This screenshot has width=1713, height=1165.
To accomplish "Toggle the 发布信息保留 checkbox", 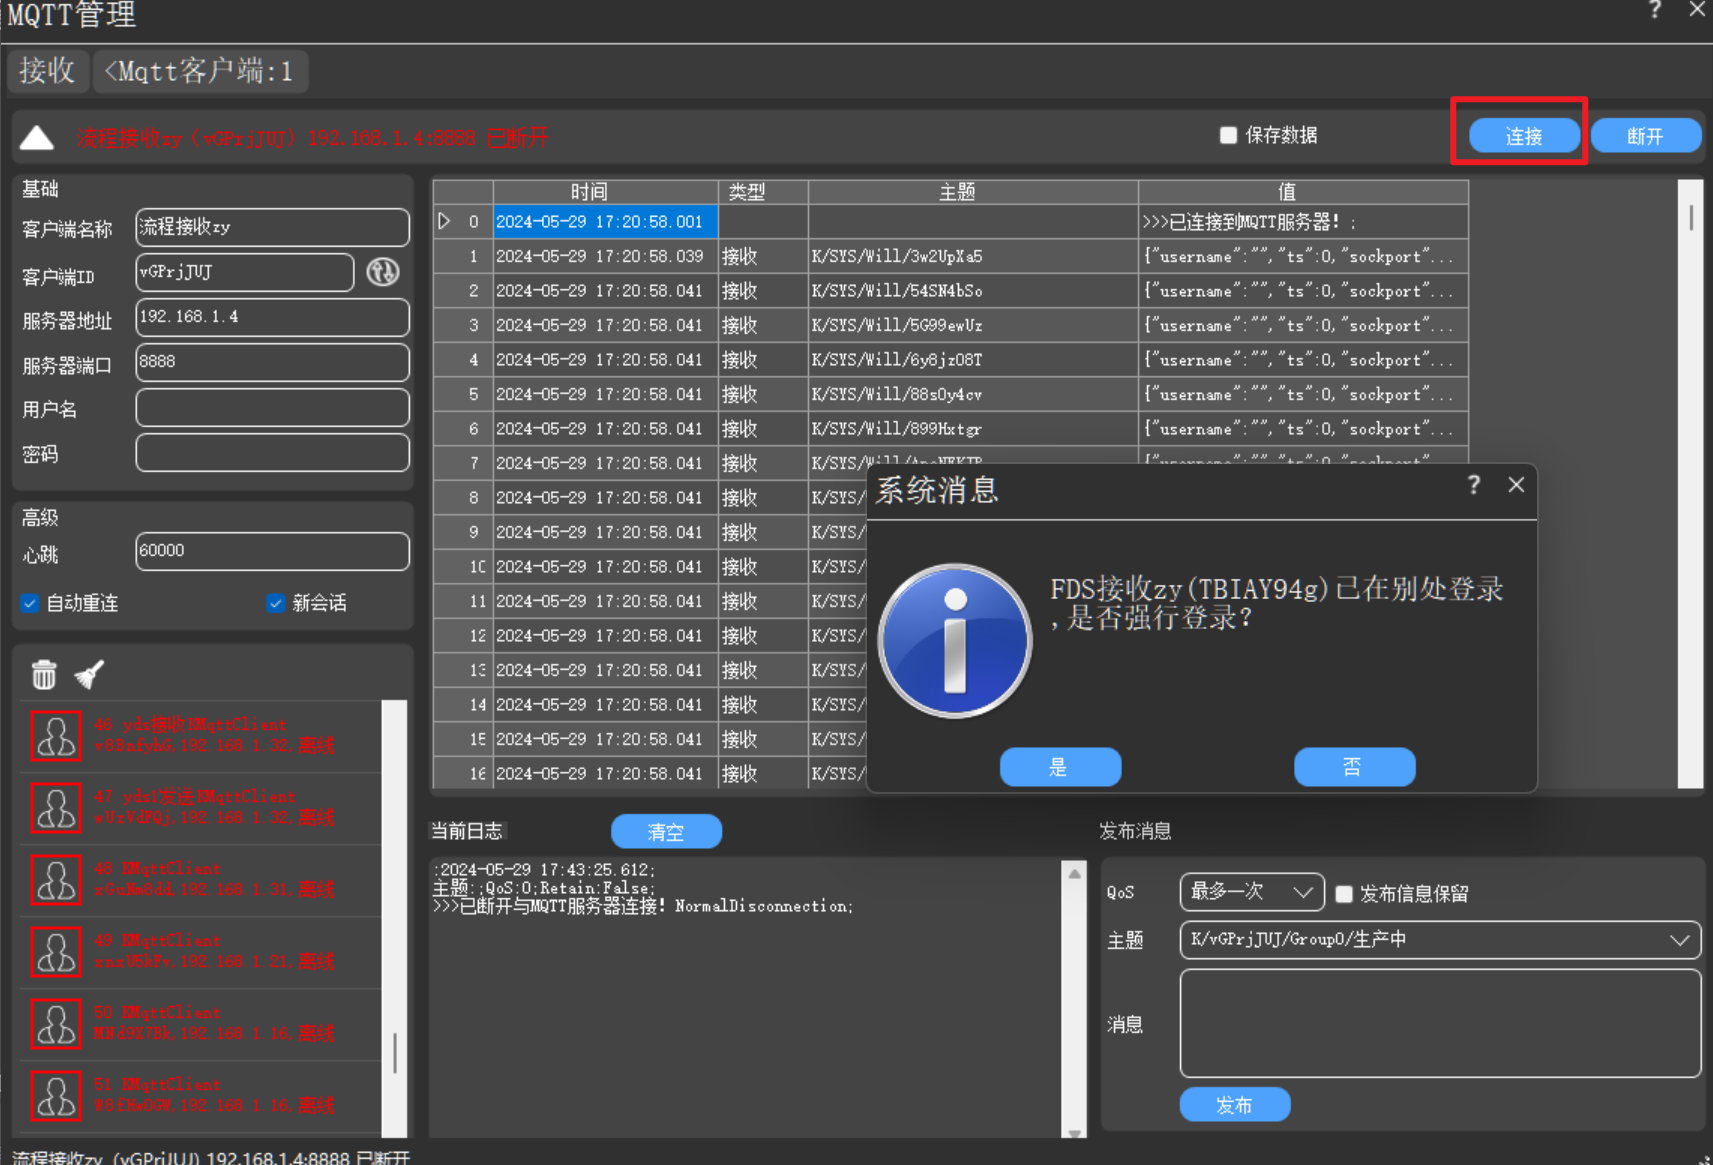I will coord(1344,894).
